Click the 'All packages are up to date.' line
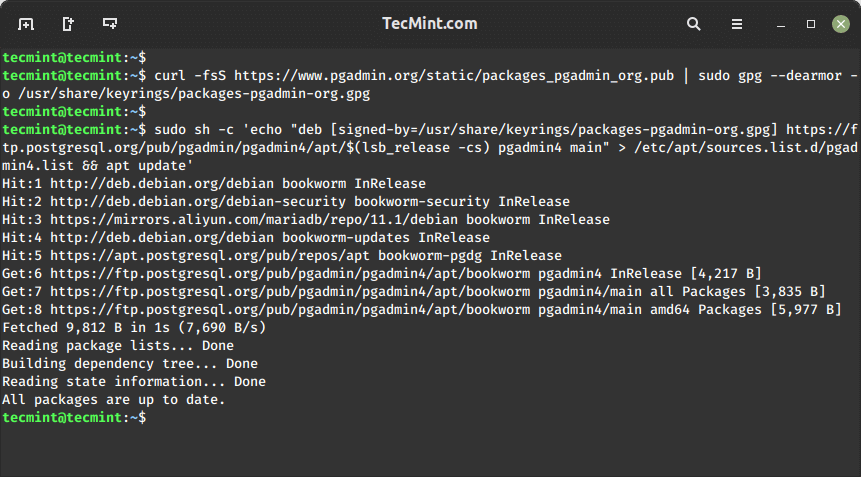The height and width of the screenshot is (477, 861). click(114, 400)
